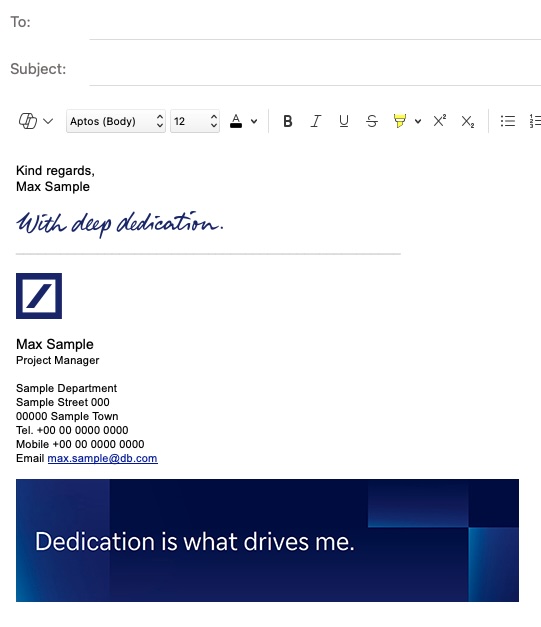The image size is (541, 627).
Task: Toggle italic formatting
Action: pos(316,121)
